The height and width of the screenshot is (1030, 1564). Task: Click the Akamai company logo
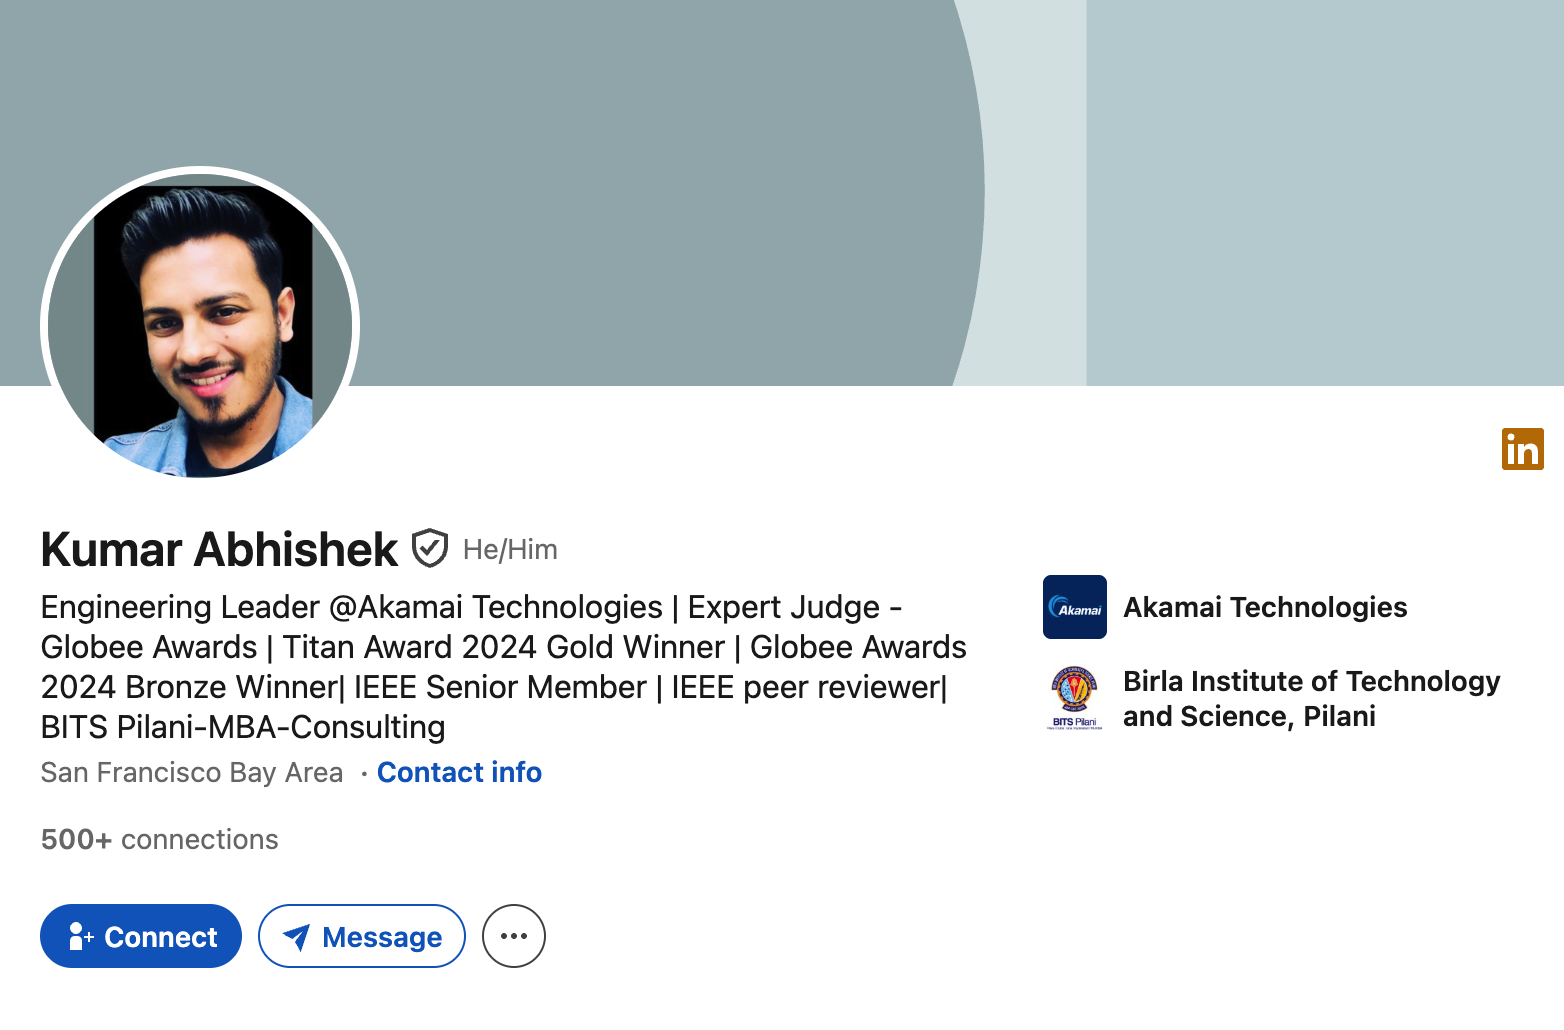pos(1074,607)
